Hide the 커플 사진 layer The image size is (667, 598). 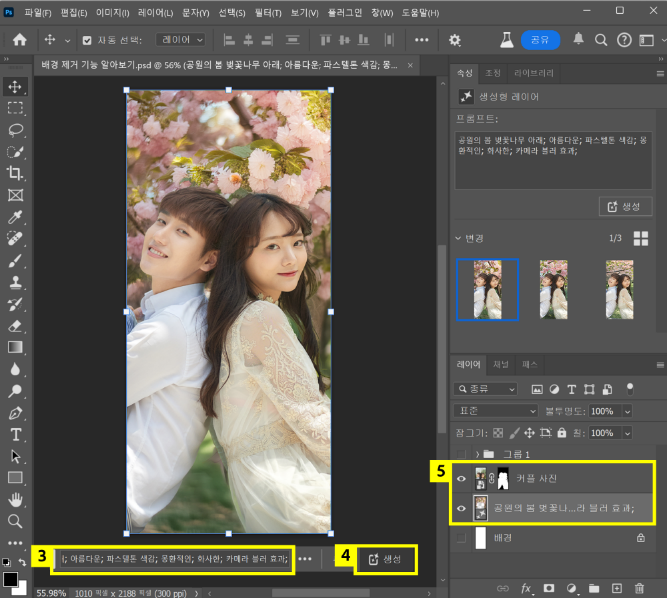click(x=461, y=478)
